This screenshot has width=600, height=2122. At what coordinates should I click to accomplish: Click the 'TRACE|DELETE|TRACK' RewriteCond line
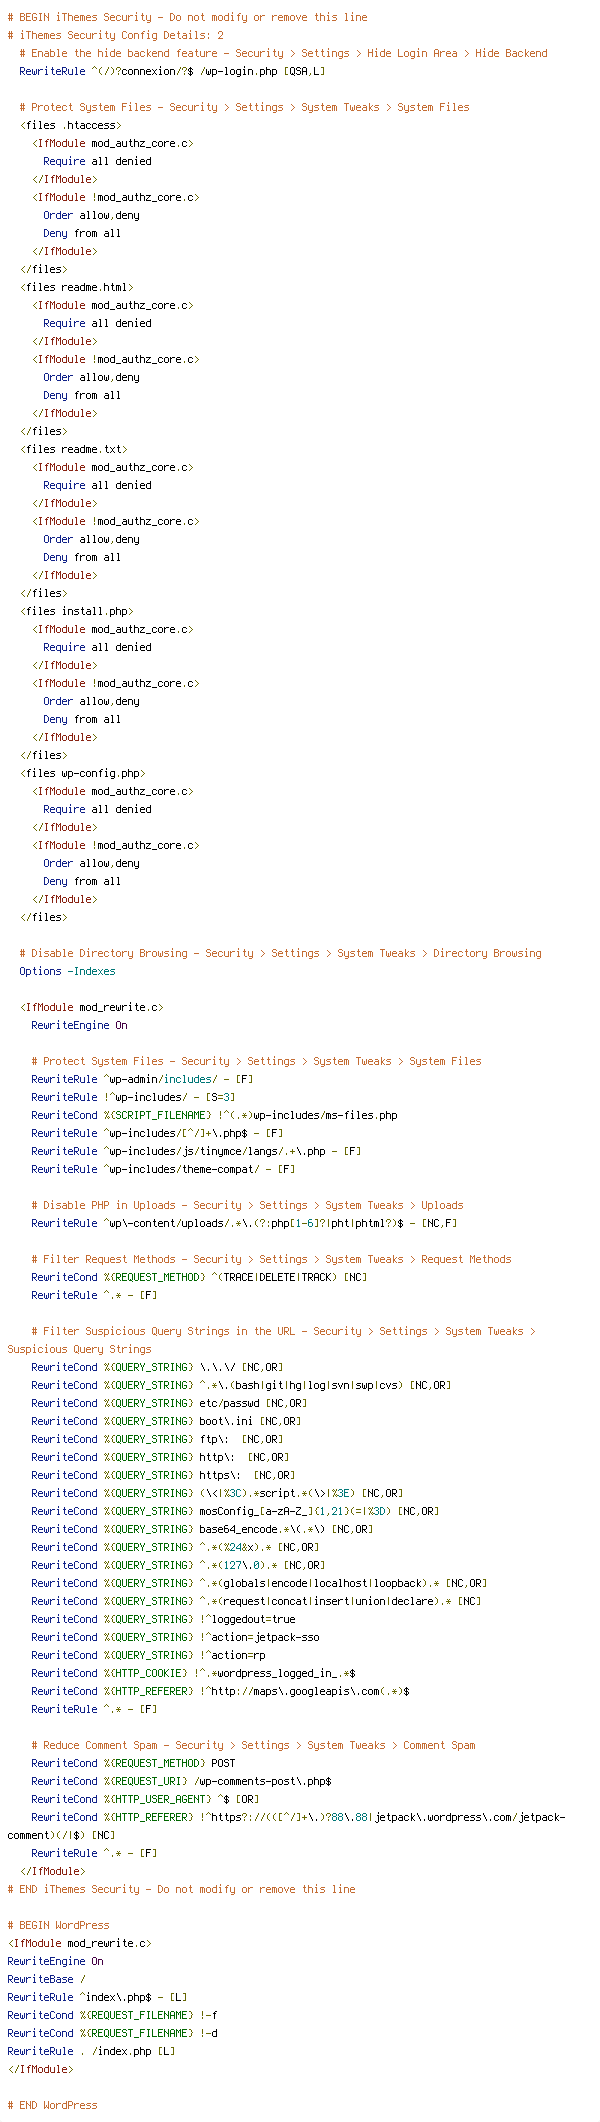pos(199,1277)
